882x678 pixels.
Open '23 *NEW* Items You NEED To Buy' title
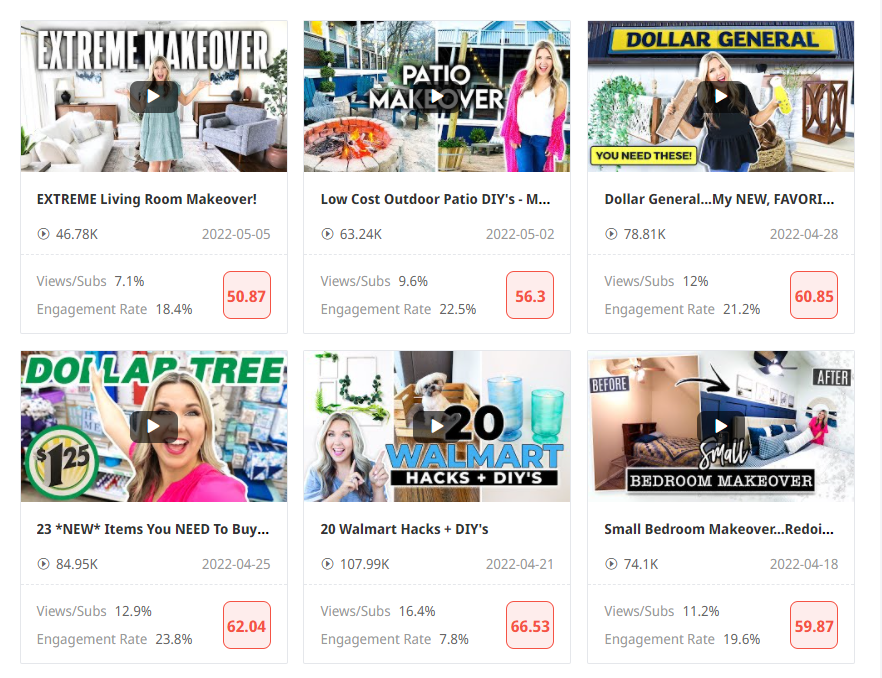[x=153, y=529]
